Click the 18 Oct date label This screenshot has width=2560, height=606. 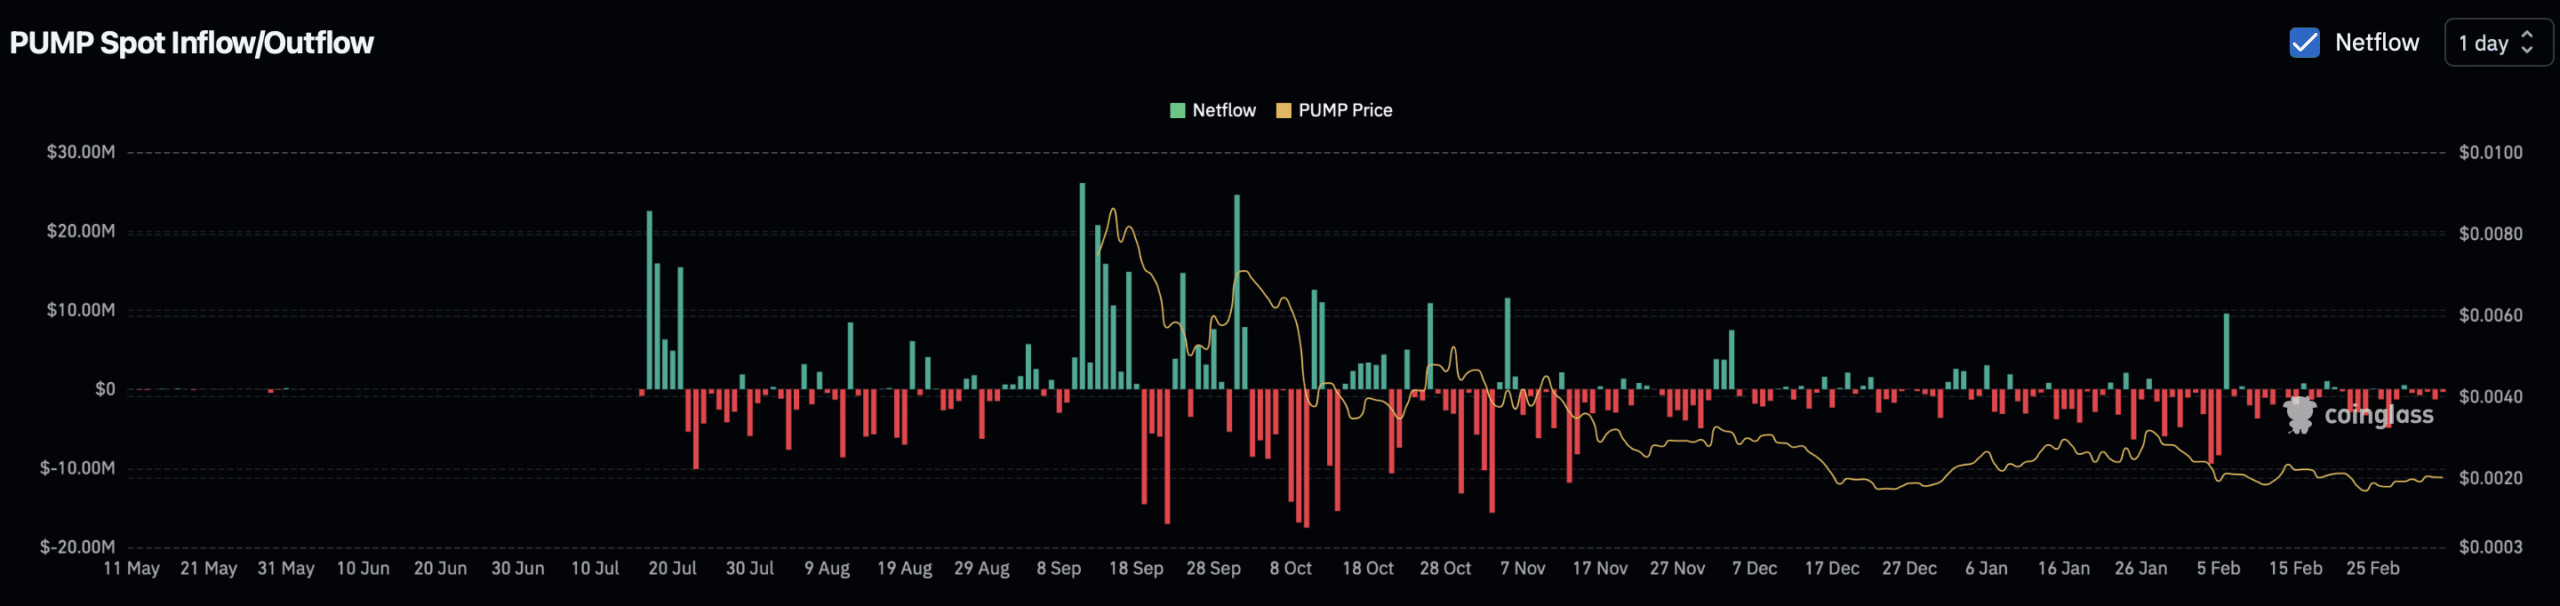pyautogui.click(x=1368, y=568)
